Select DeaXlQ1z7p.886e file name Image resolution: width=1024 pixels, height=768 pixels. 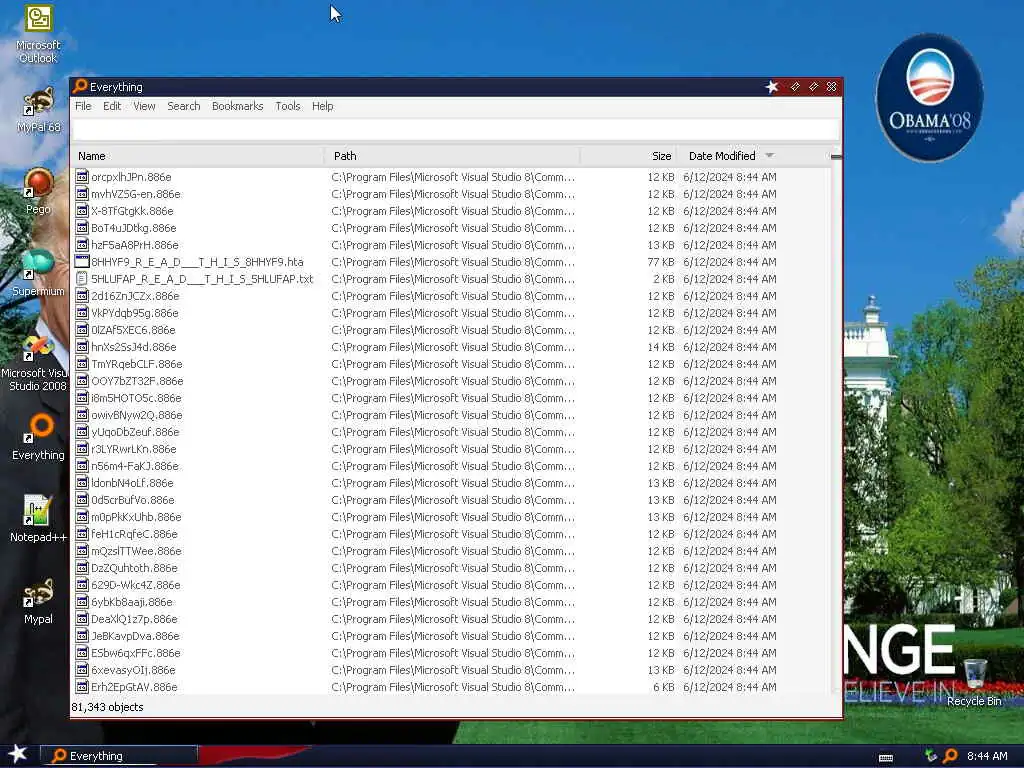point(134,618)
